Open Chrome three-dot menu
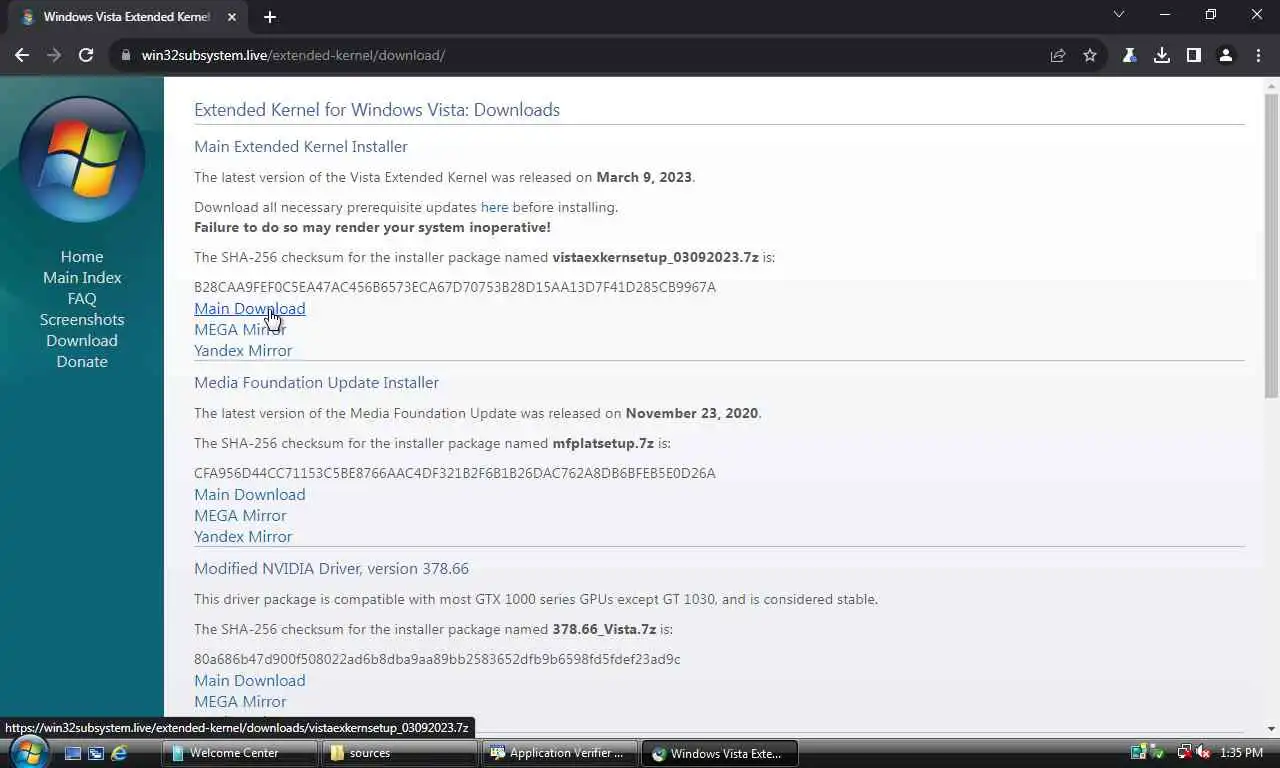1280x768 pixels. point(1258,55)
